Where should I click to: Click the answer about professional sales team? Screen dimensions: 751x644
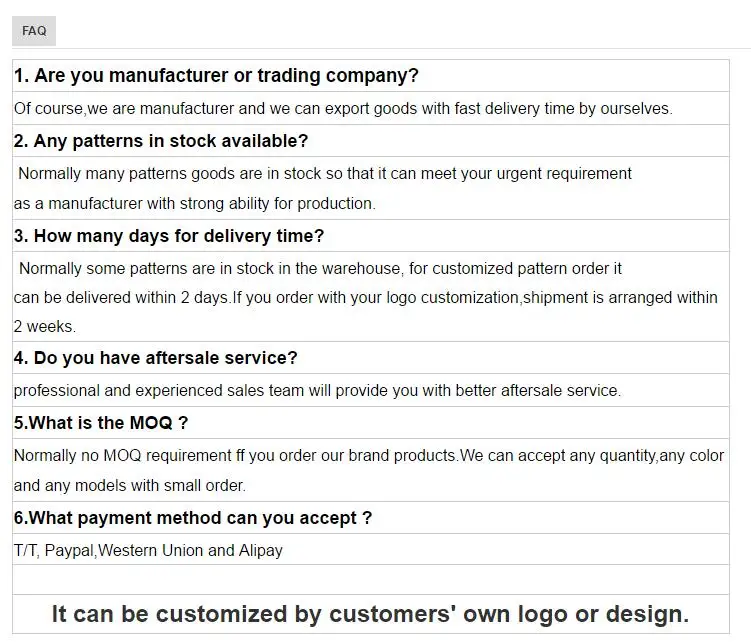(317, 391)
